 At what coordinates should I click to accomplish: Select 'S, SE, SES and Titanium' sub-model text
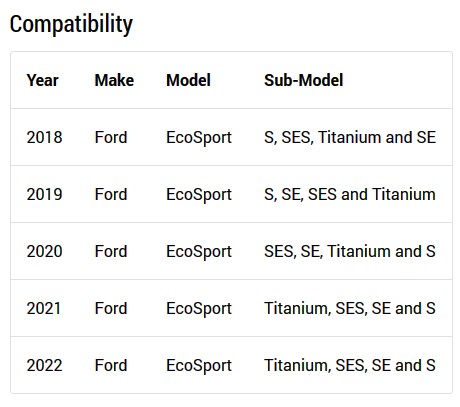tap(350, 194)
